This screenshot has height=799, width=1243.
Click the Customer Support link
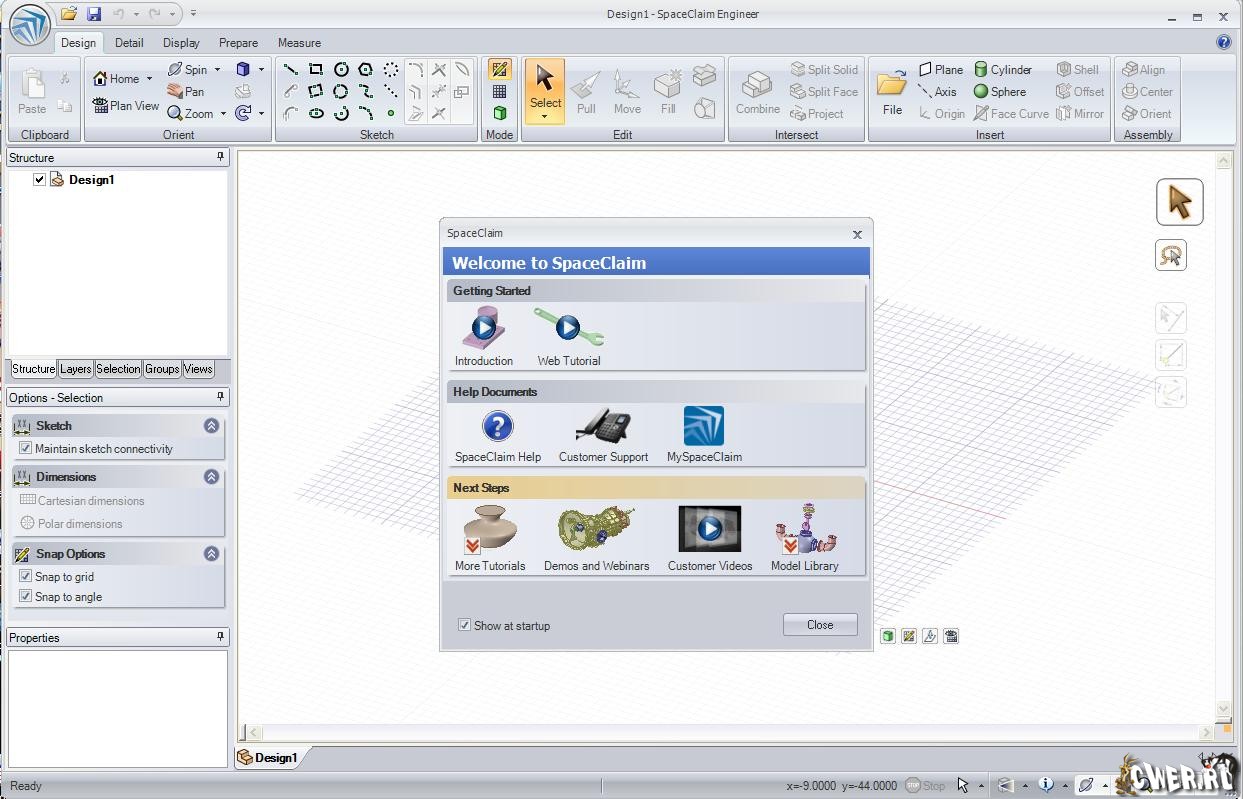603,435
